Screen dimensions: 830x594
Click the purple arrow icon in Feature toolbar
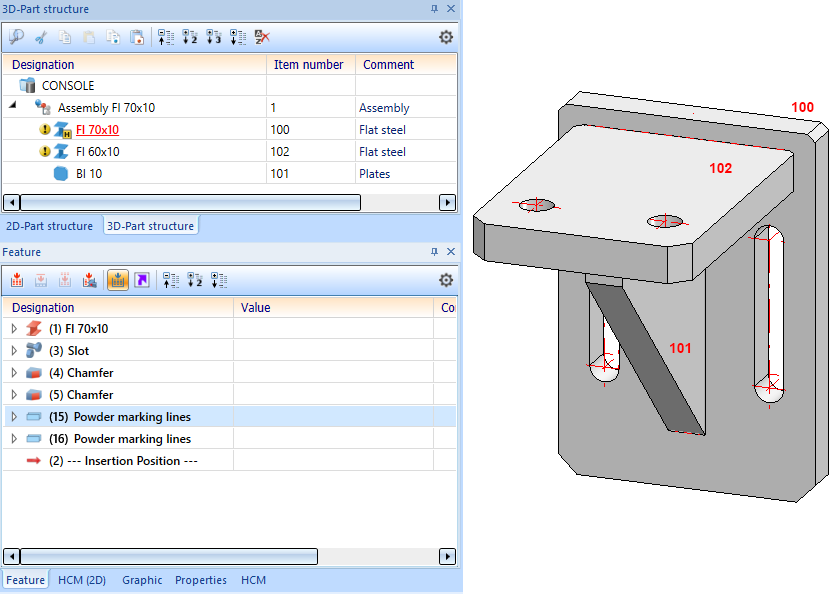[x=142, y=280]
